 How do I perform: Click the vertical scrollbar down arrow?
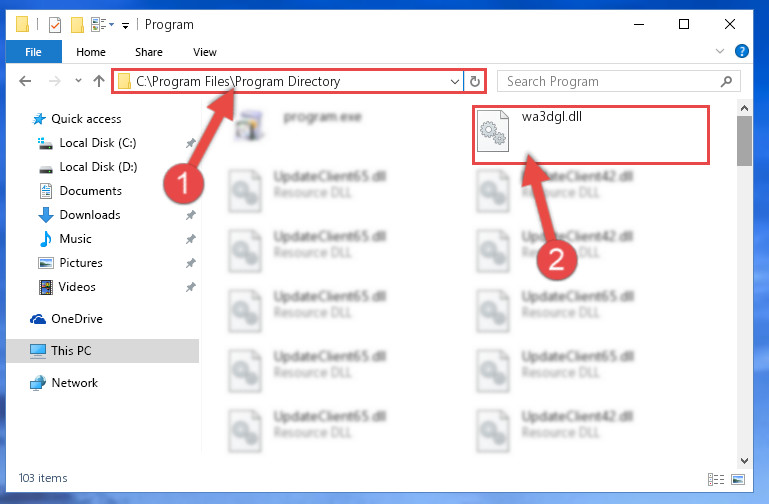click(x=744, y=460)
